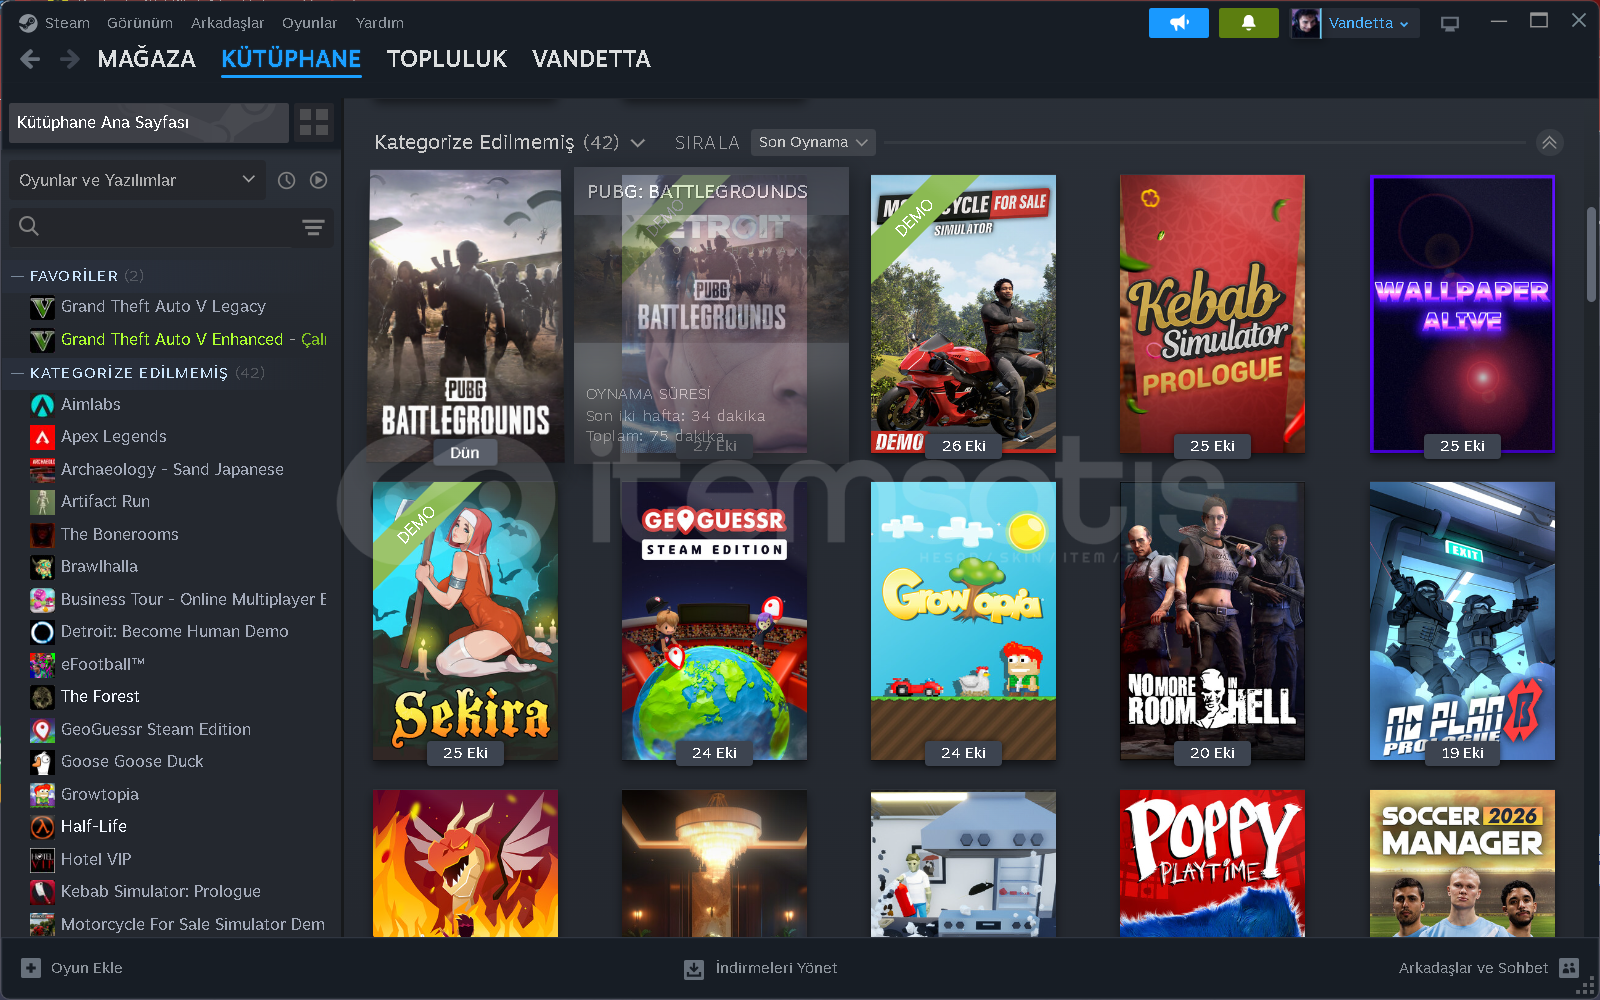Open the Motorcycle For Sale Simulator cover
The width and height of the screenshot is (1600, 1000).
(x=963, y=314)
